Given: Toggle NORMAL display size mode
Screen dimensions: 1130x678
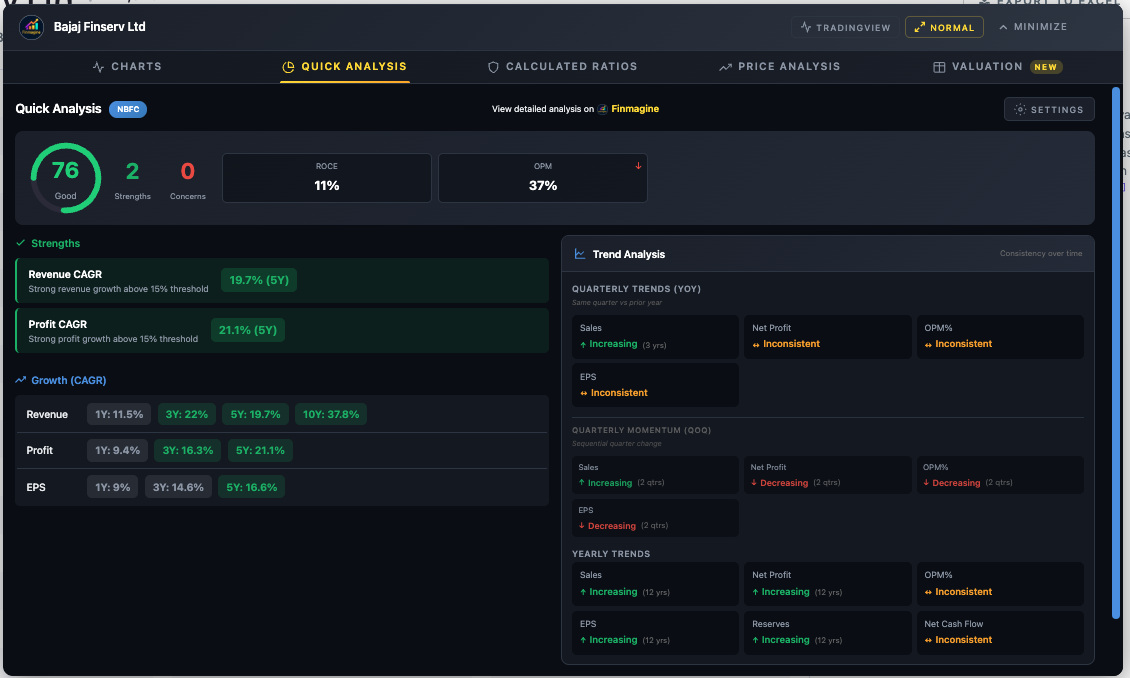Looking at the screenshot, I should 944,28.
